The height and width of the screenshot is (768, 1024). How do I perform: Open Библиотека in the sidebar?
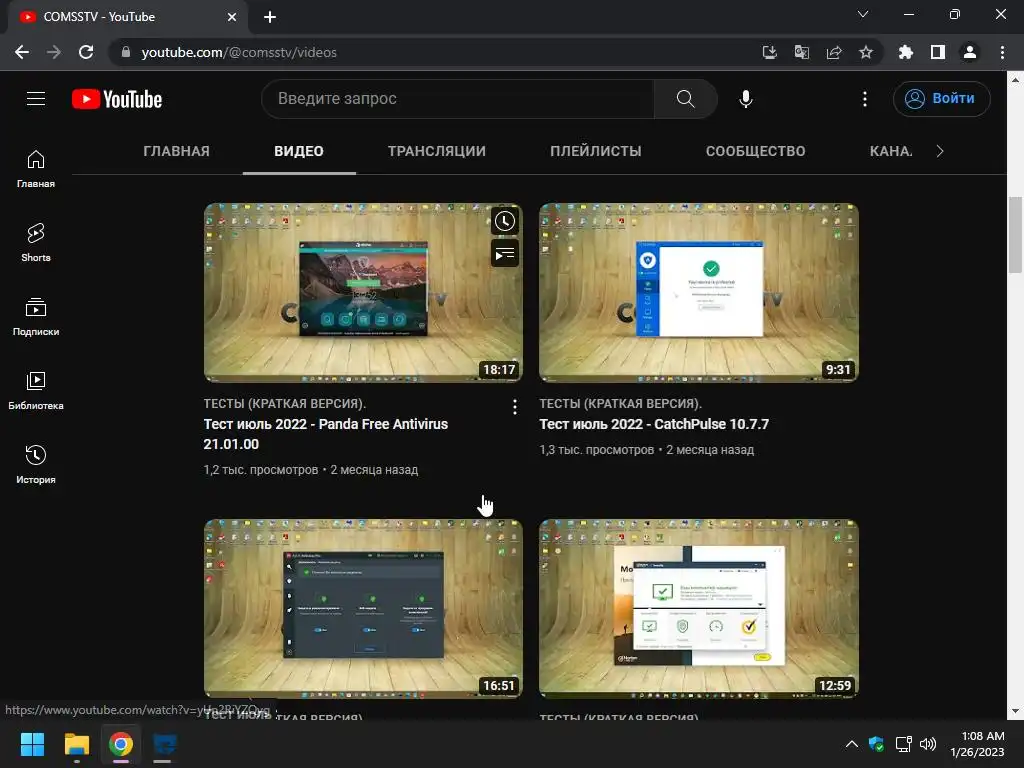pos(36,391)
